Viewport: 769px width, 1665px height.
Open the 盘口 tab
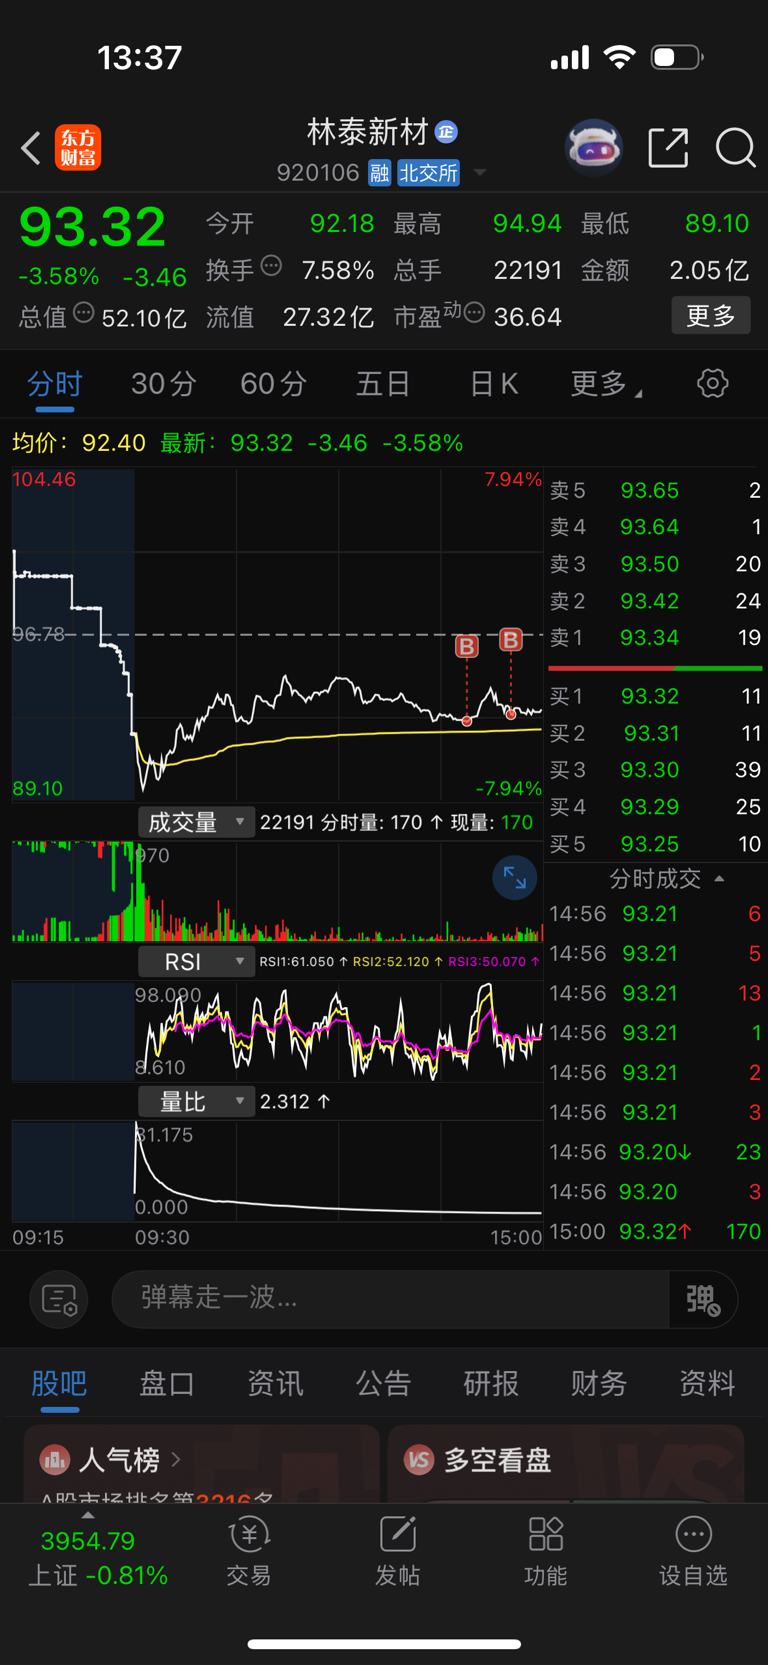pyautogui.click(x=167, y=1383)
